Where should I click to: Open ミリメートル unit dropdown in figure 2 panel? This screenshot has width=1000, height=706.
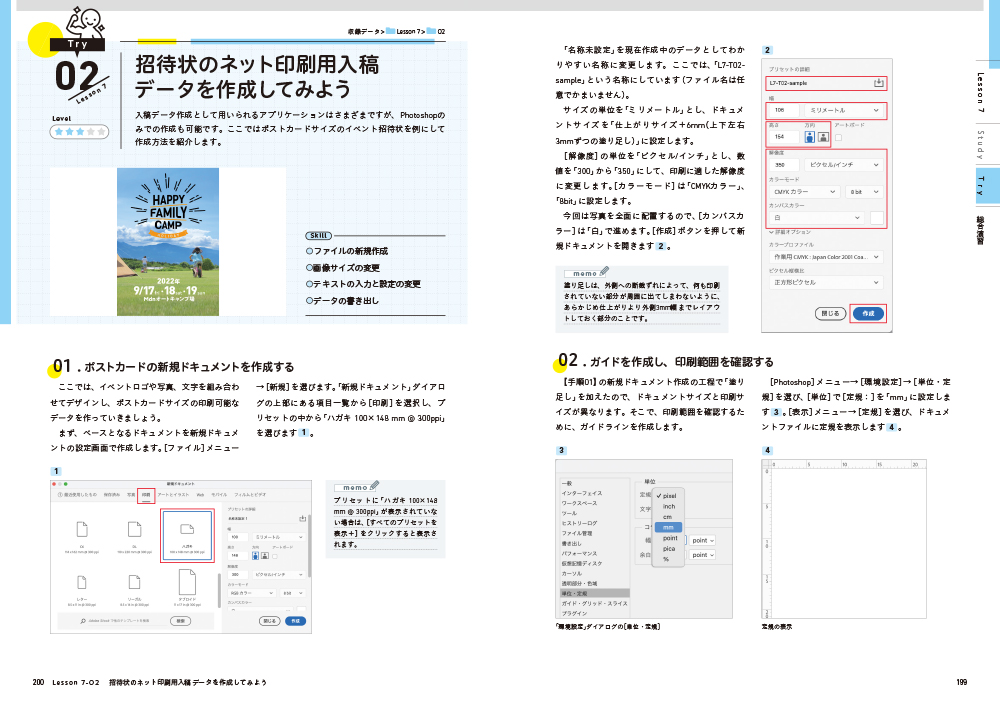[844, 110]
